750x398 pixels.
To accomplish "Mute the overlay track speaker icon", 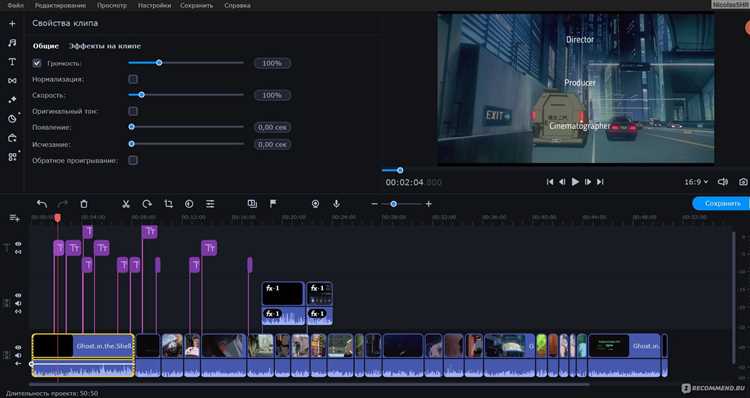I will (x=18, y=303).
